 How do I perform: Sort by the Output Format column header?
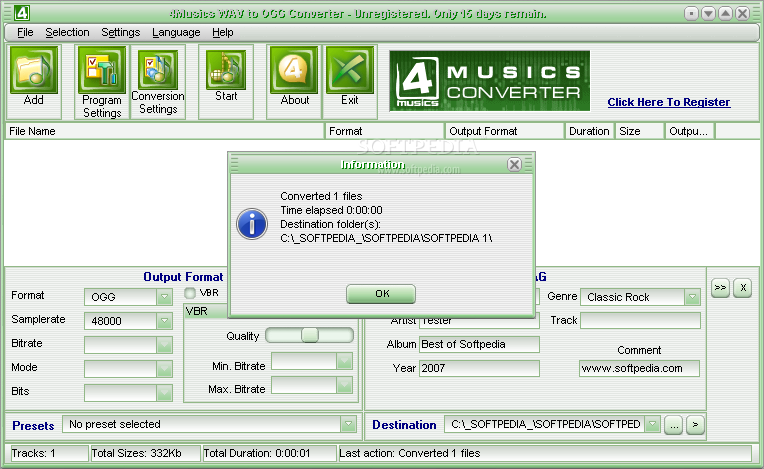[504, 131]
